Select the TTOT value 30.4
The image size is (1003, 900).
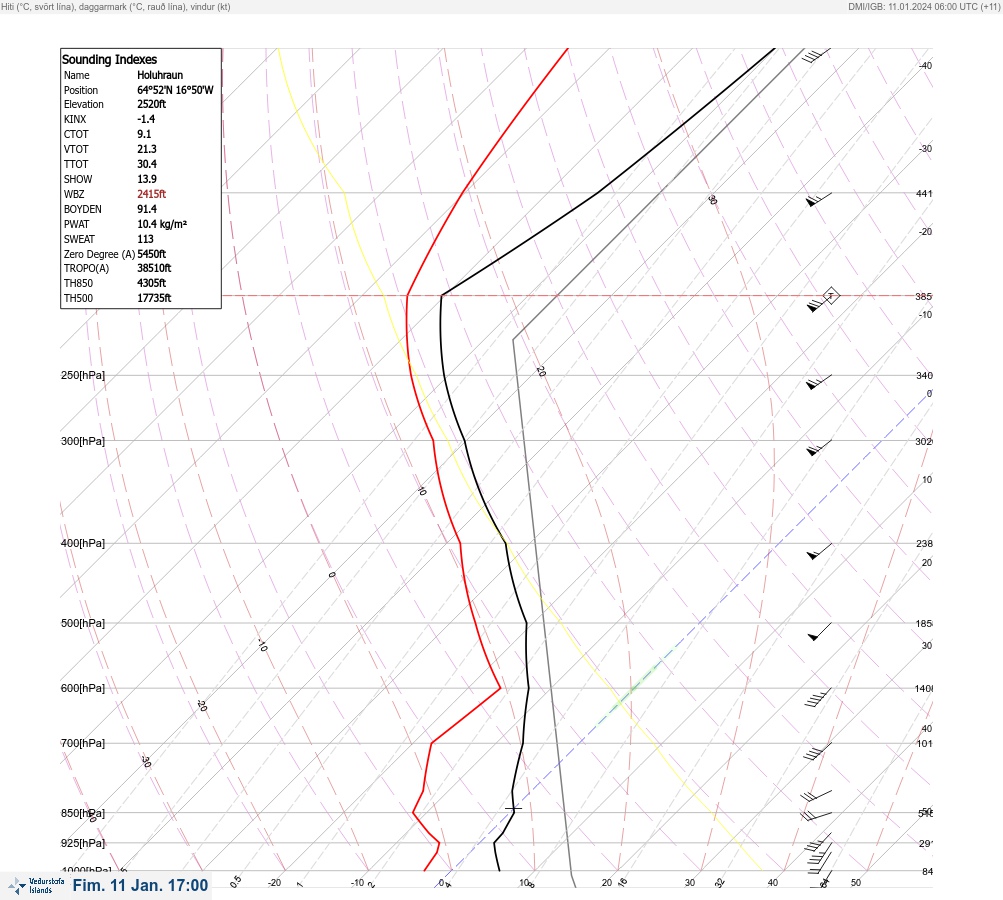point(146,164)
